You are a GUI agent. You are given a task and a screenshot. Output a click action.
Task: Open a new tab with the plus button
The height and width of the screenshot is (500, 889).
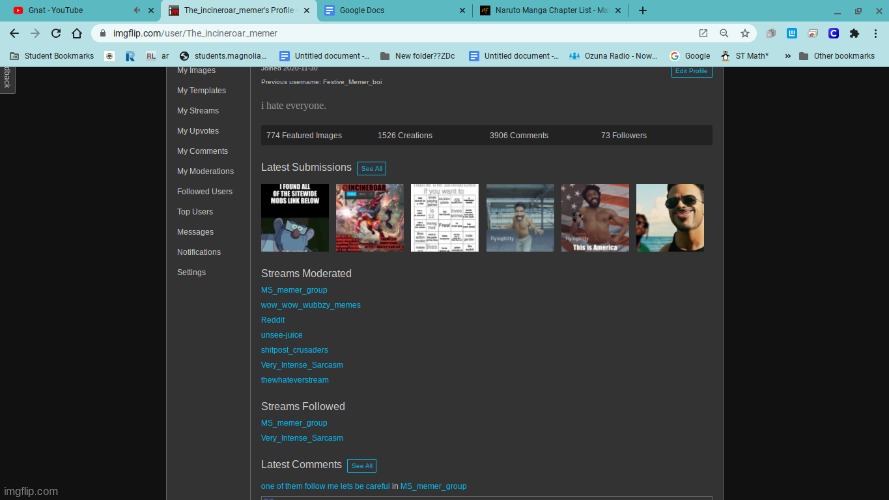tap(642, 10)
